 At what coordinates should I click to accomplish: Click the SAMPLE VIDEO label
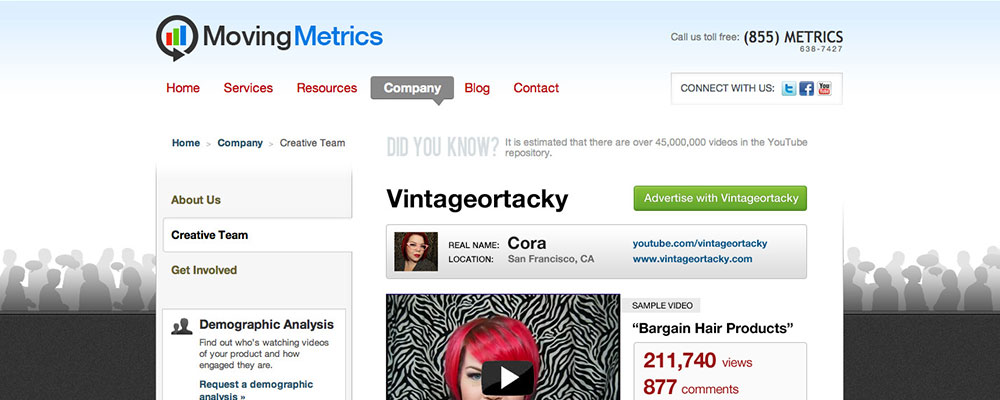click(x=662, y=306)
